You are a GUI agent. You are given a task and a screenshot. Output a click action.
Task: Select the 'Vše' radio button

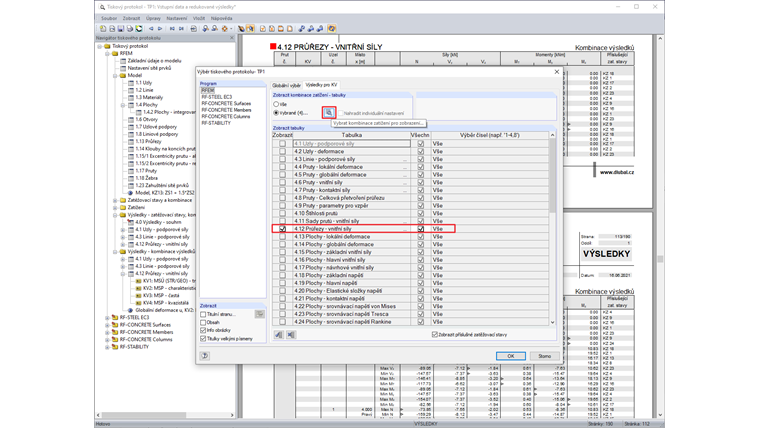tap(276, 104)
